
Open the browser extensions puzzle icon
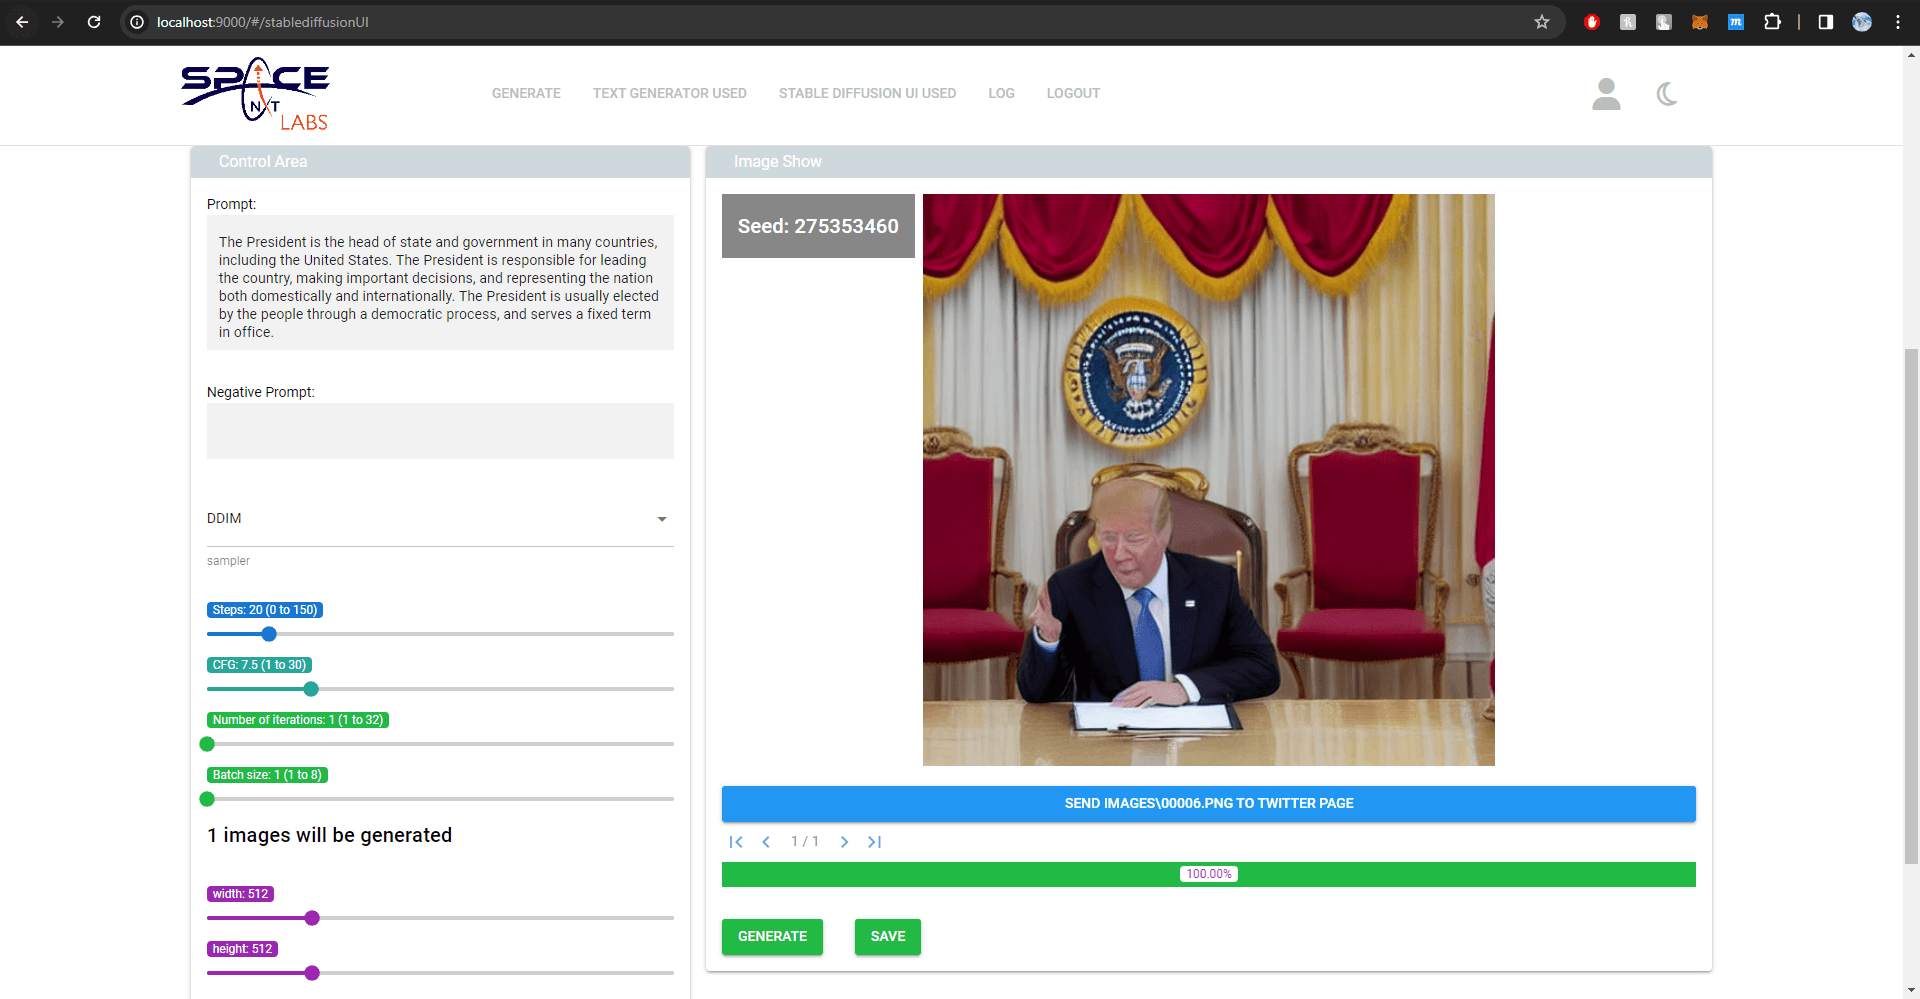click(1772, 22)
